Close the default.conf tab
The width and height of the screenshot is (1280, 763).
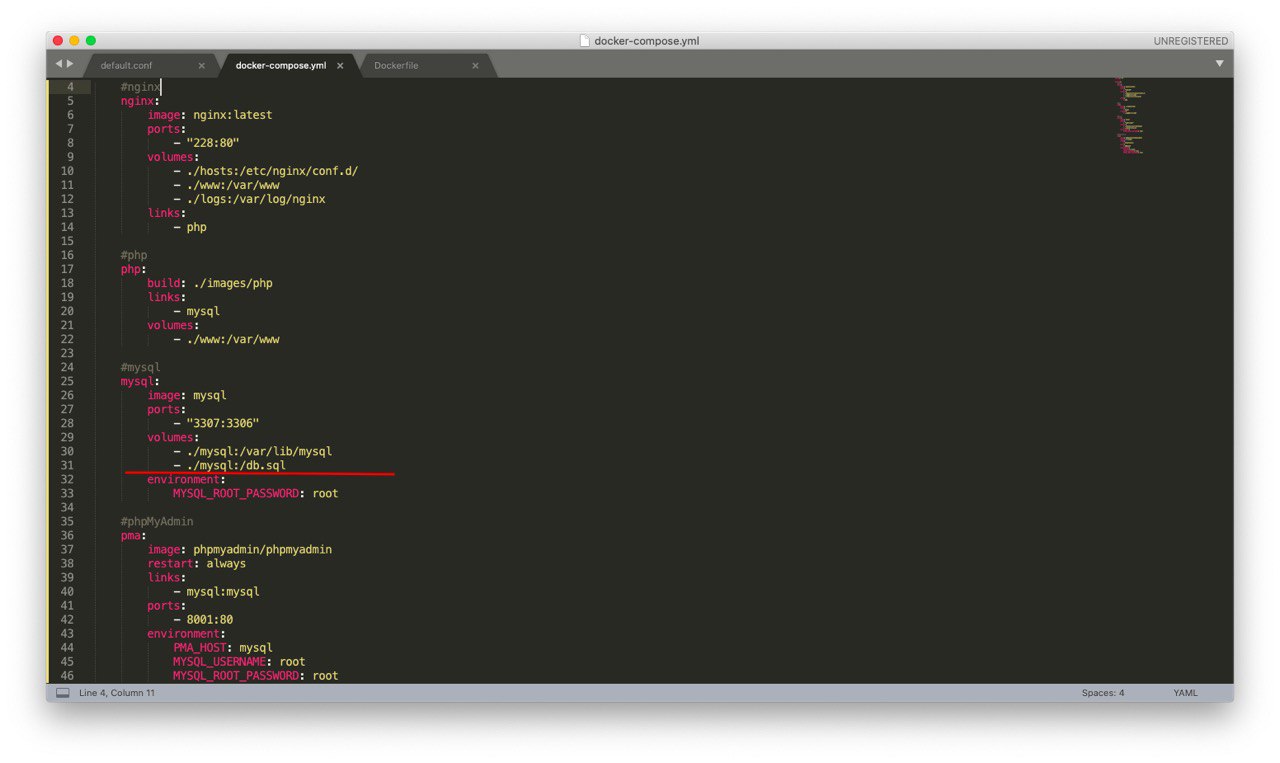[201, 66]
